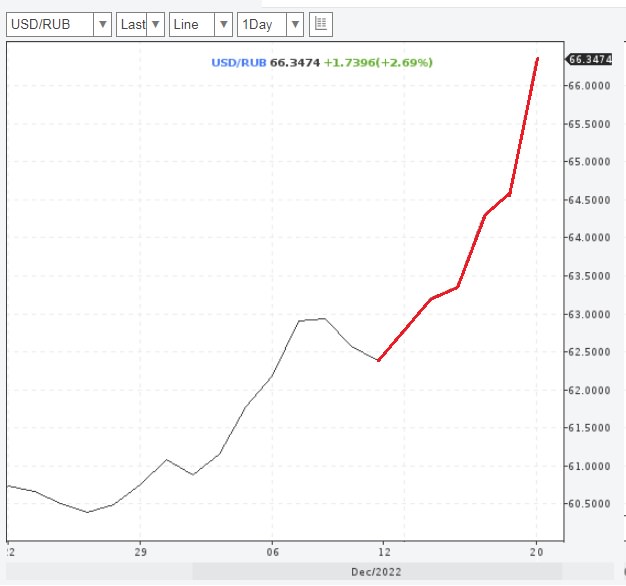Screen dimensions: 626x586
Task: Select the Last field label
Action: point(131,24)
